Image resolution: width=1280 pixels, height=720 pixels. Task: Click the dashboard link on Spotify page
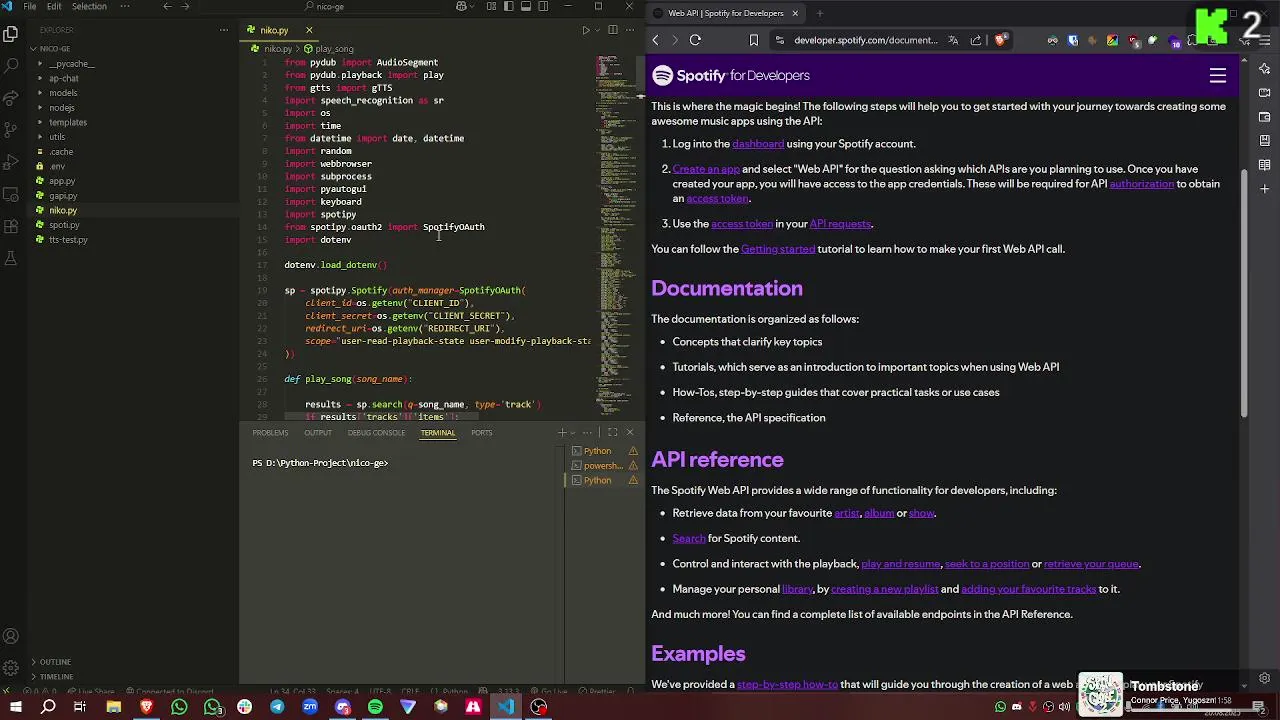coord(758,144)
